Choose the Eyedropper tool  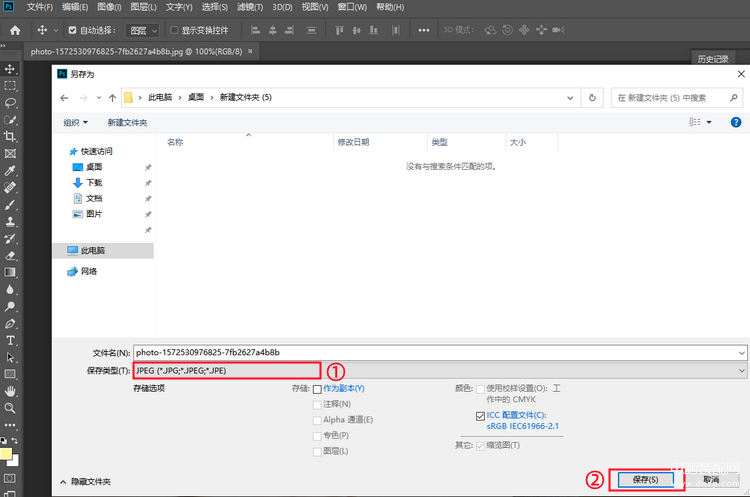pos(10,171)
